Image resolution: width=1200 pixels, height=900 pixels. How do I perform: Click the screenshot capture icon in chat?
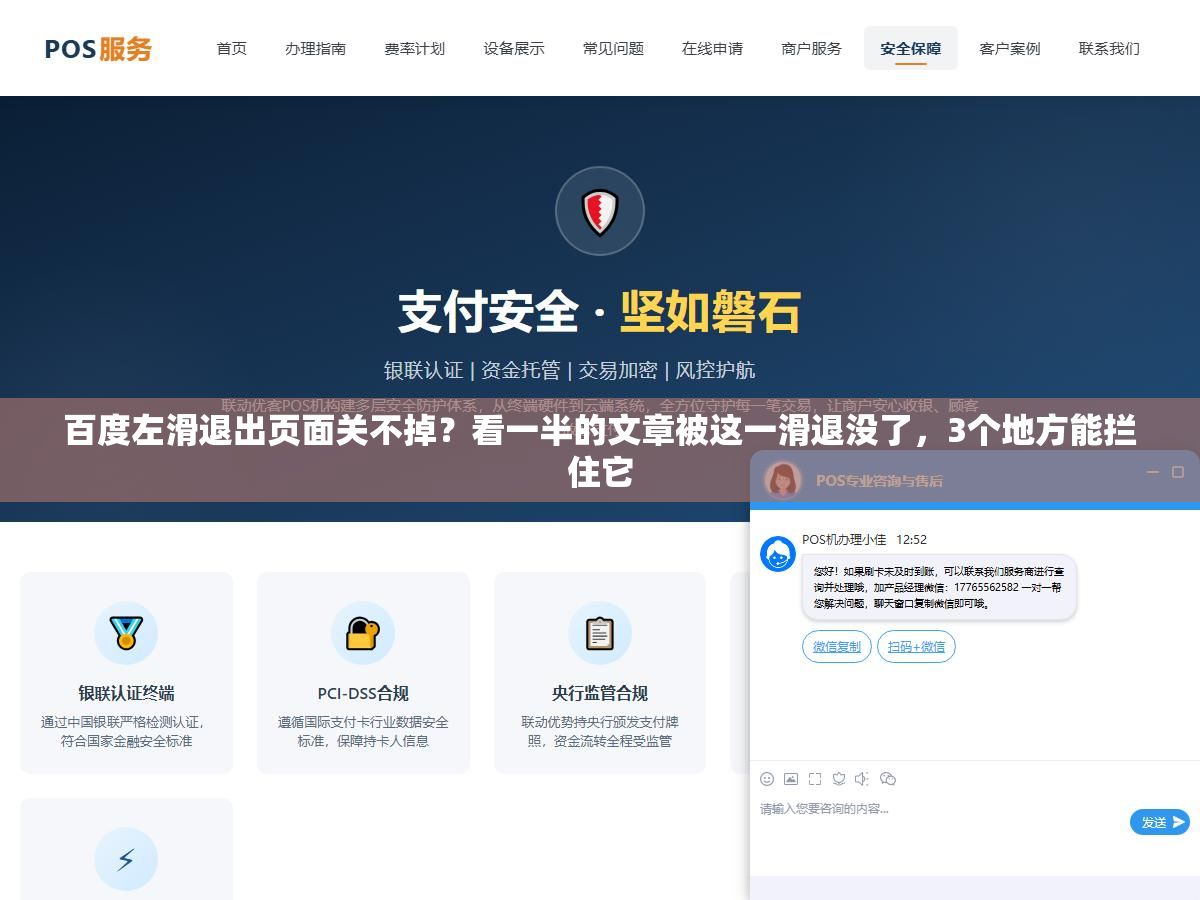[x=815, y=778]
